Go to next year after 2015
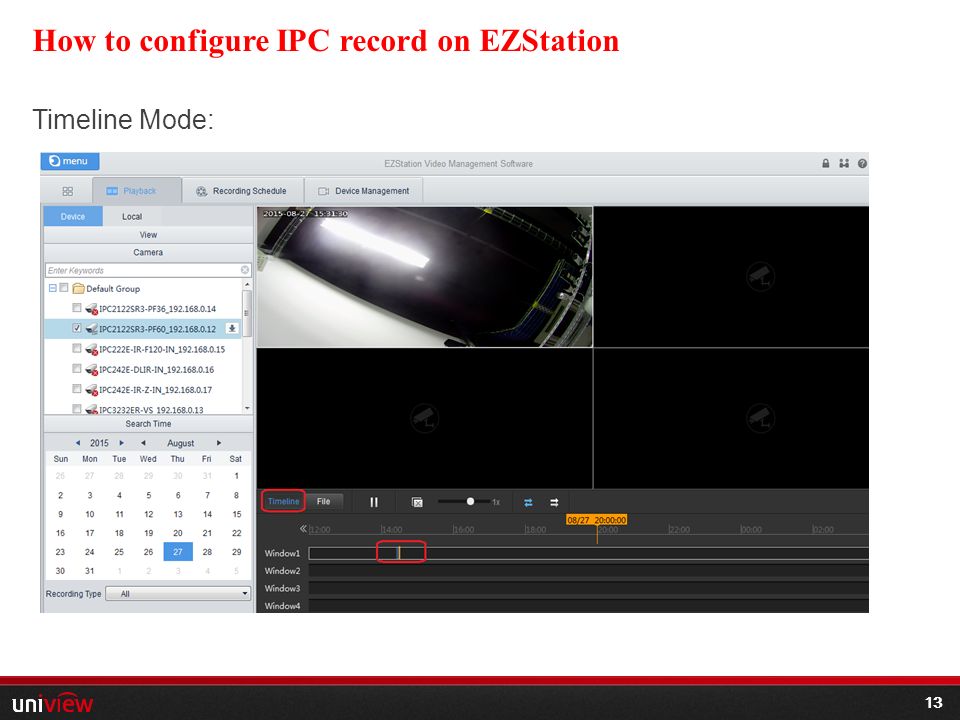The height and width of the screenshot is (720, 960). tap(121, 443)
